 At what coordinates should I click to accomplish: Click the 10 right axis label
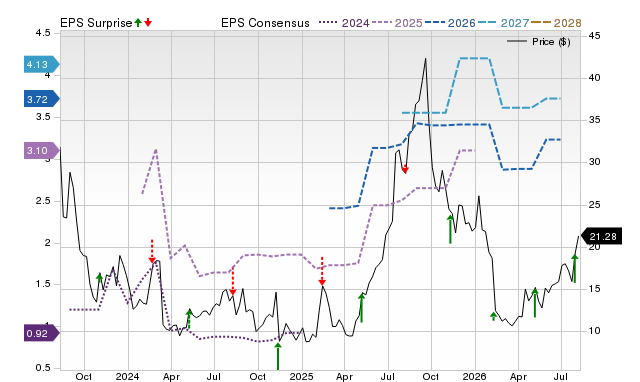point(594,331)
